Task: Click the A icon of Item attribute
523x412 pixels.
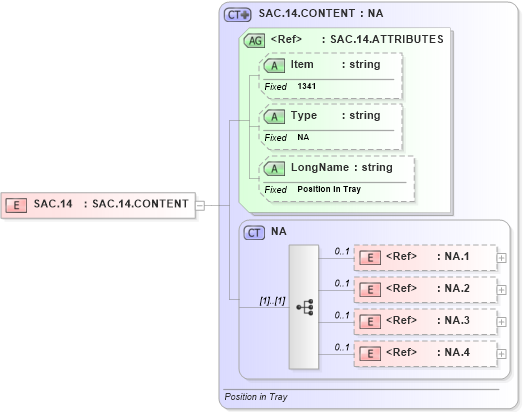Action: 274,66
